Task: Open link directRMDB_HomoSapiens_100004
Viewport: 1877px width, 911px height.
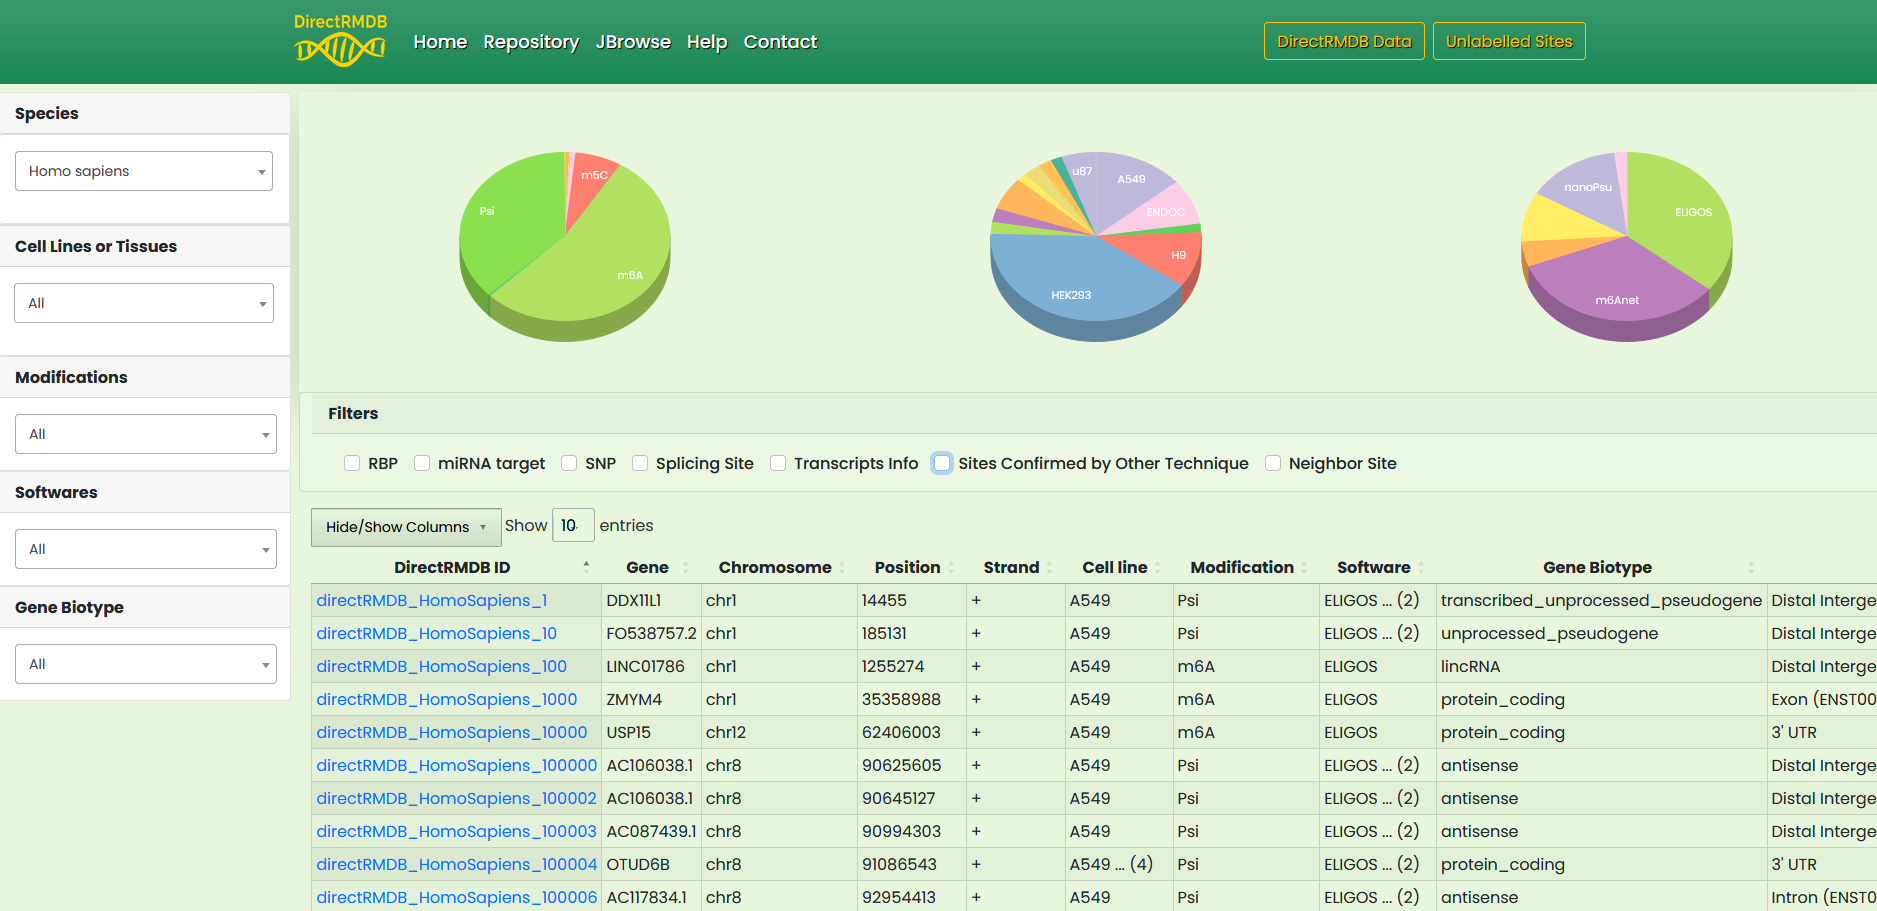Action: click(x=457, y=864)
